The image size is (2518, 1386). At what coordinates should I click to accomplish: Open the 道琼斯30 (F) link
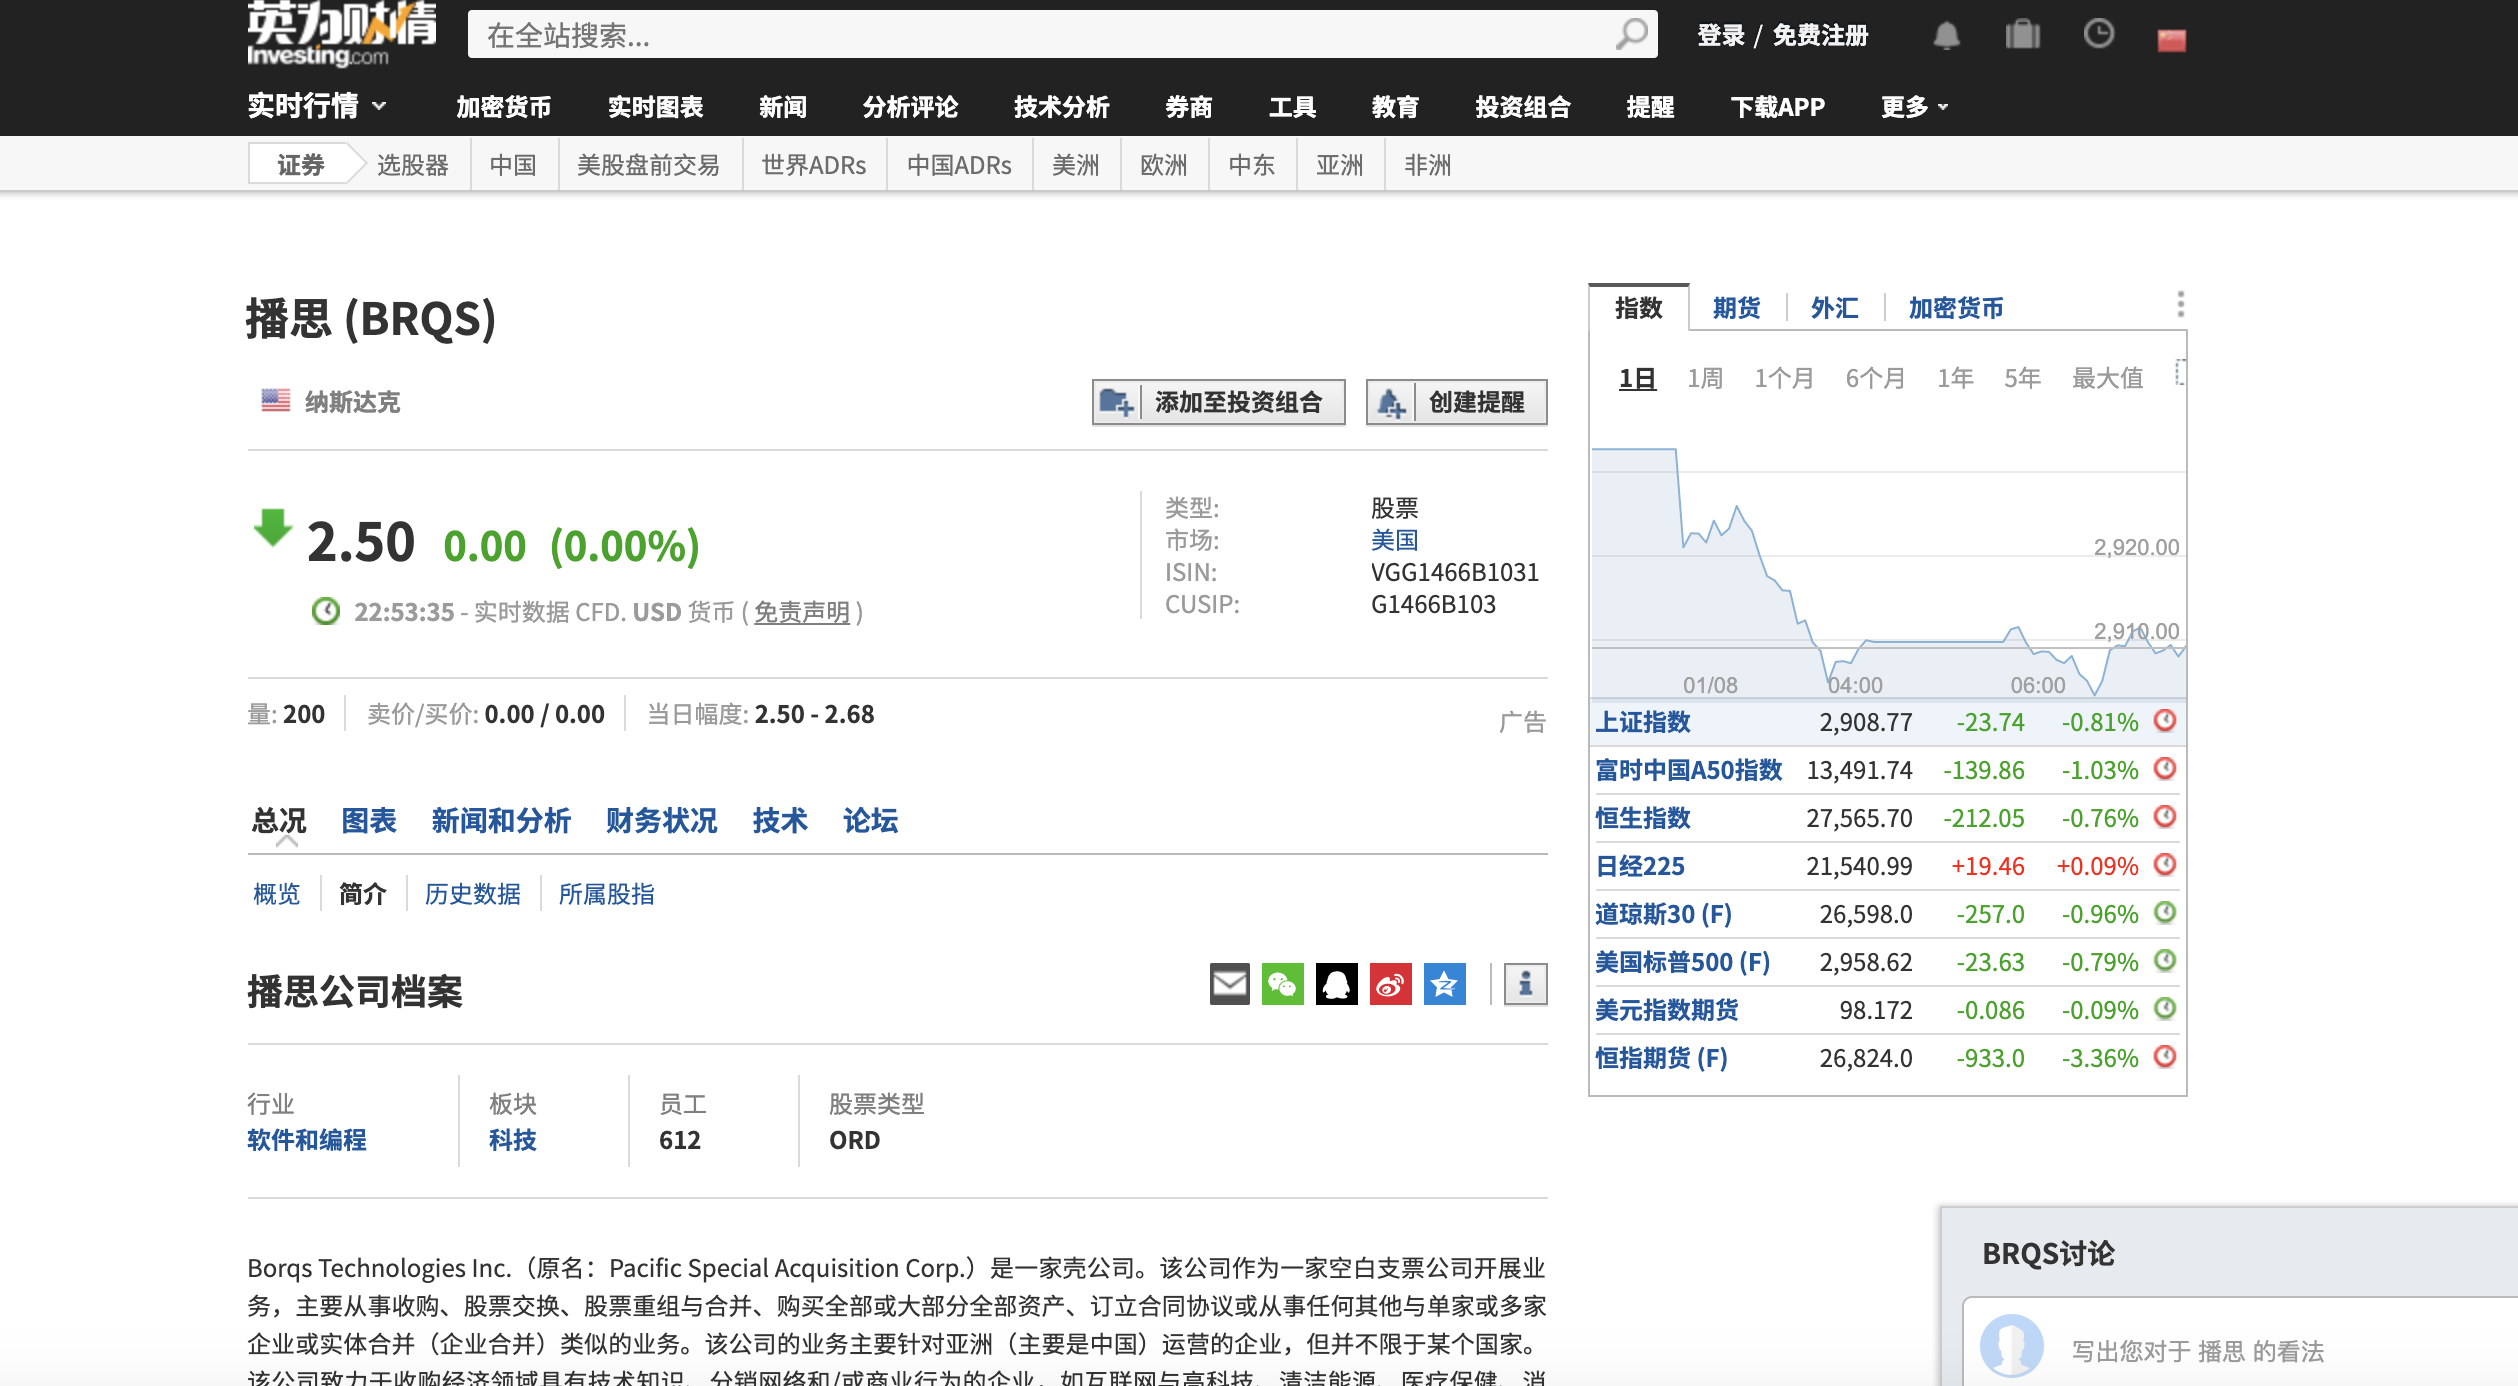click(1663, 914)
